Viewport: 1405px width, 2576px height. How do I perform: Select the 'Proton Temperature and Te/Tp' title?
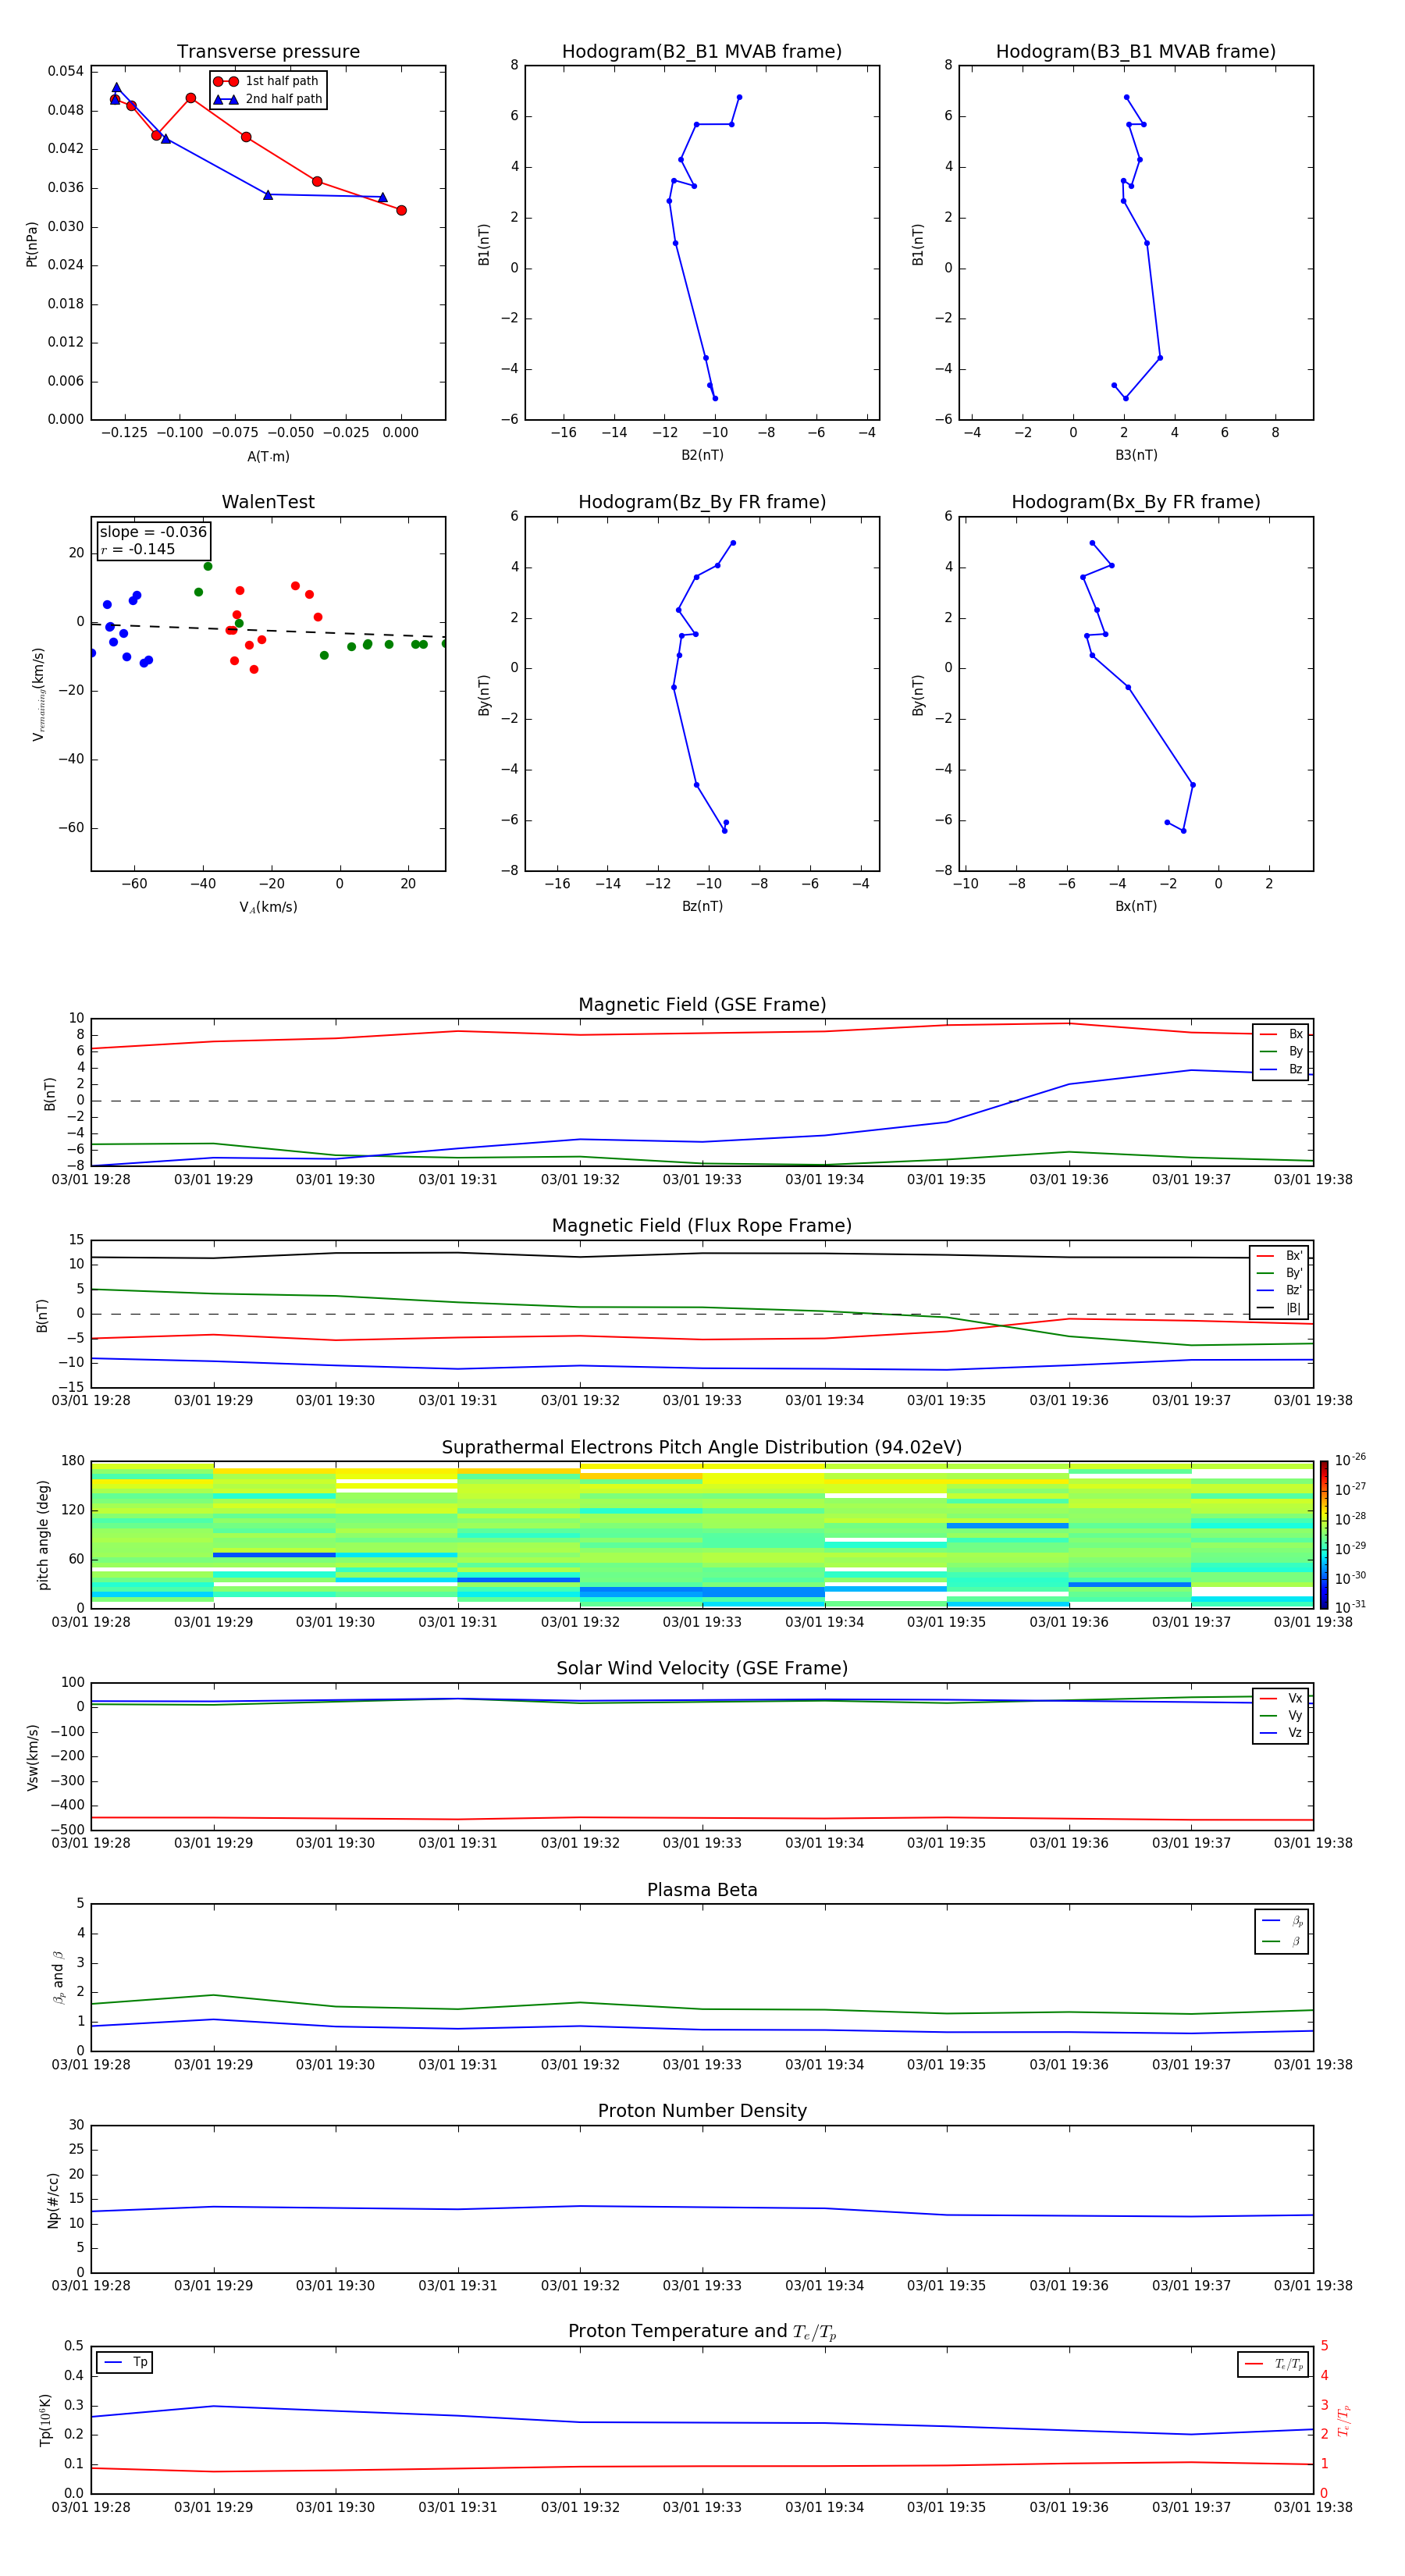[702, 2332]
